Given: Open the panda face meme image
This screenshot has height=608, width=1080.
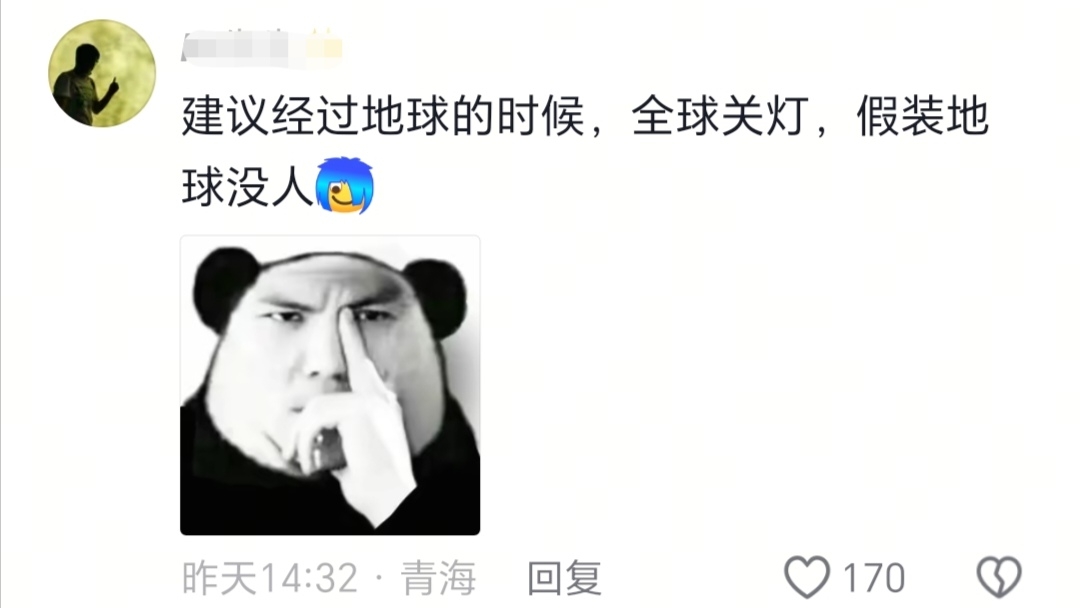Looking at the screenshot, I should pos(330,385).
